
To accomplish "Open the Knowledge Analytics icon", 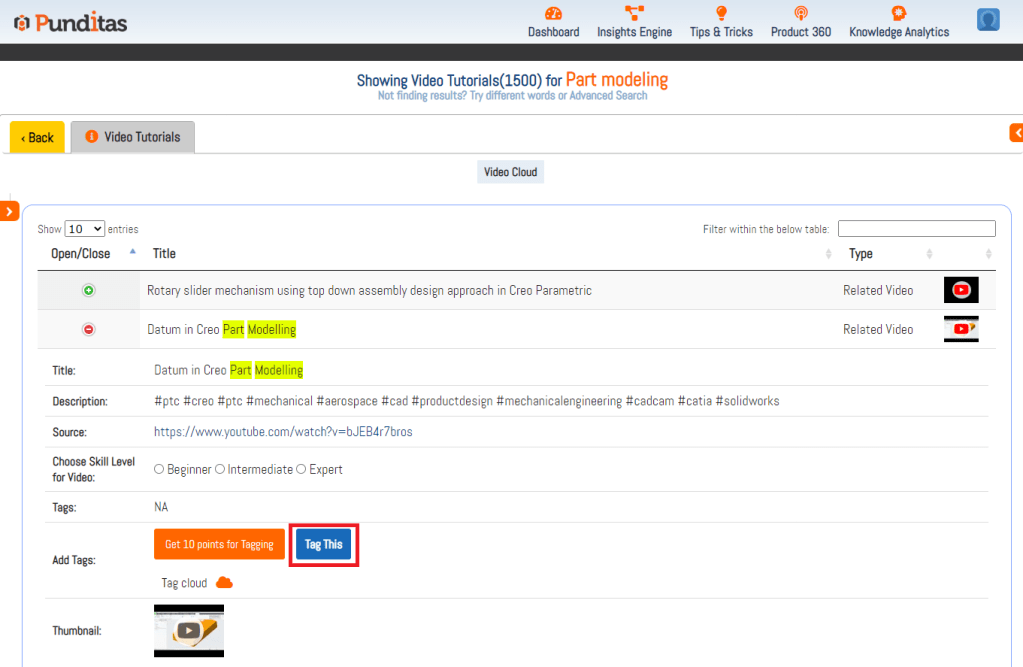I will click(x=898, y=14).
